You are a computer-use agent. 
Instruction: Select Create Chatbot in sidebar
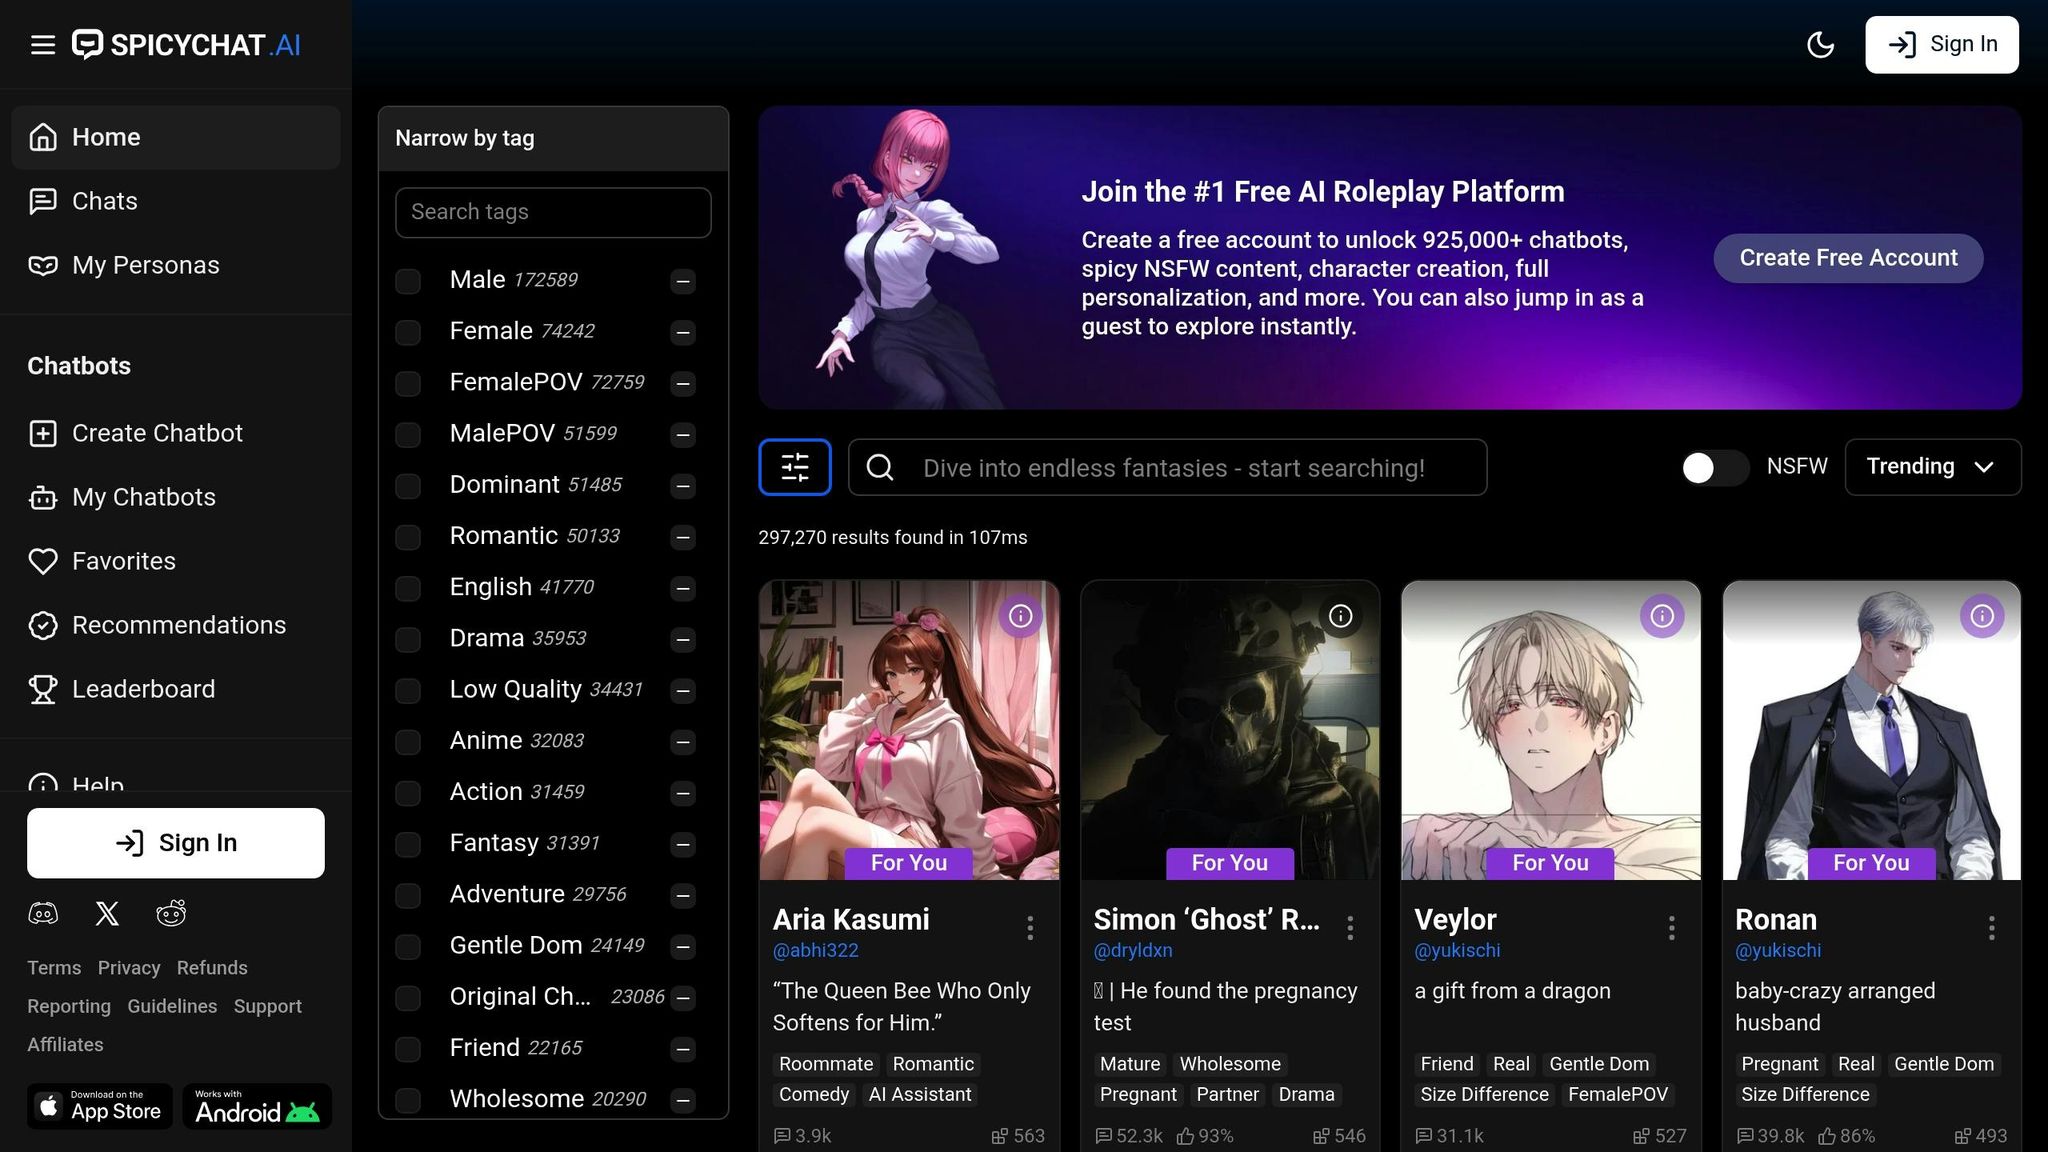click(176, 433)
